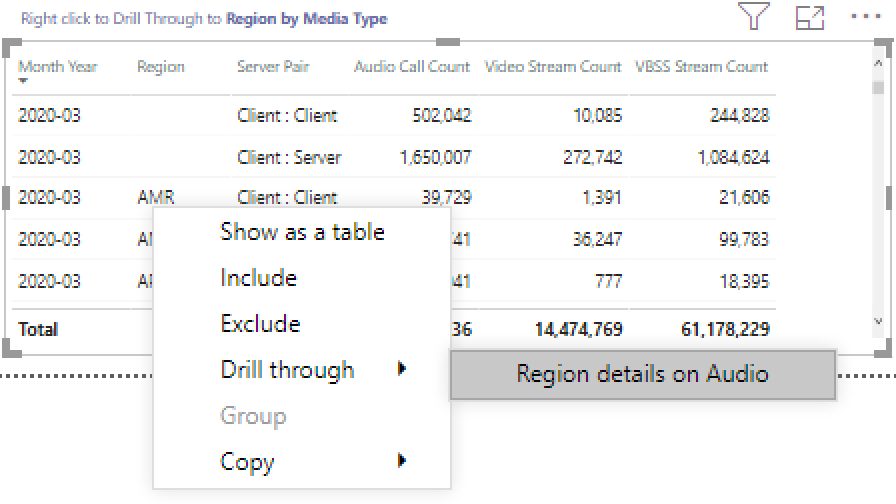The width and height of the screenshot is (896, 504).
Task: Select the AMR region cell
Action: click(156, 197)
